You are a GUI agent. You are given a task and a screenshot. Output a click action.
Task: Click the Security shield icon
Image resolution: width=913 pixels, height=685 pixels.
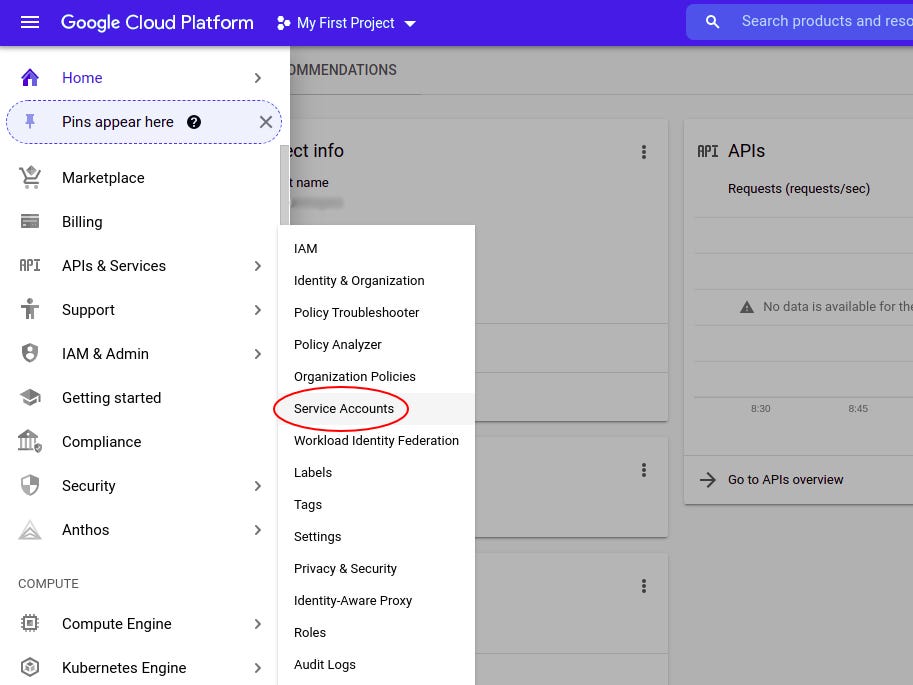coord(30,485)
